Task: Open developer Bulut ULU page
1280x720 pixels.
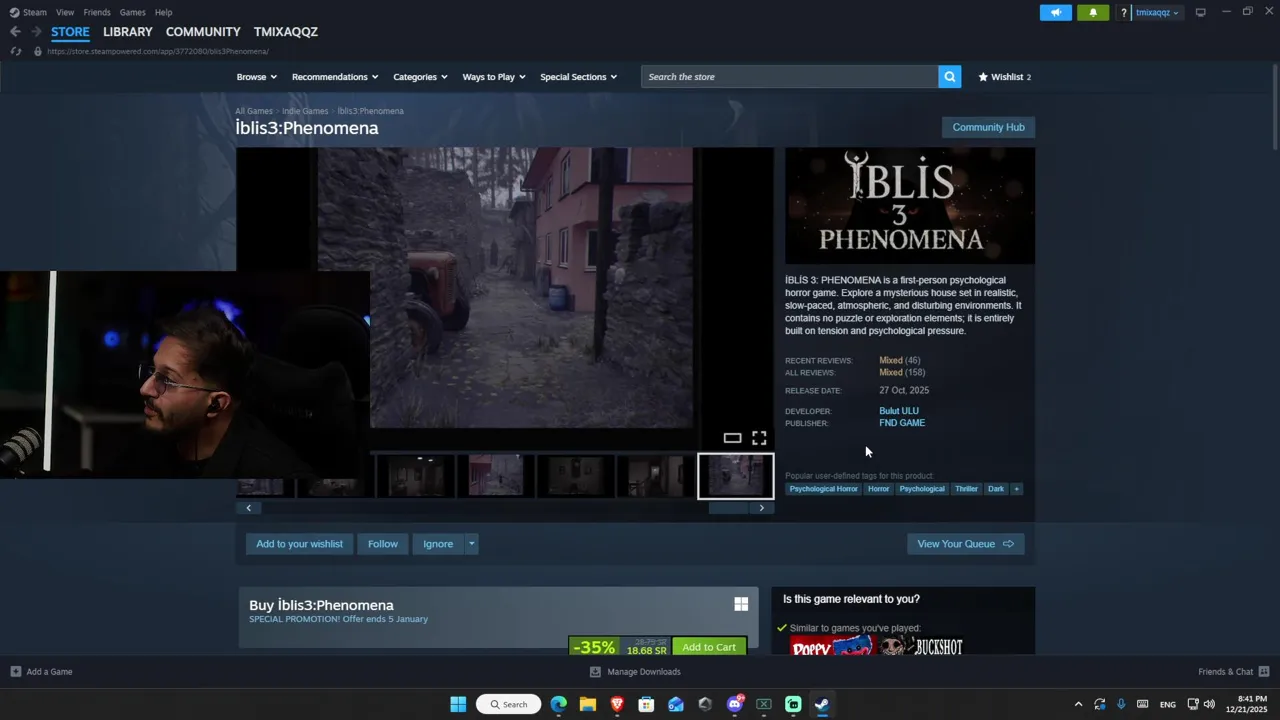Action: coord(899,411)
